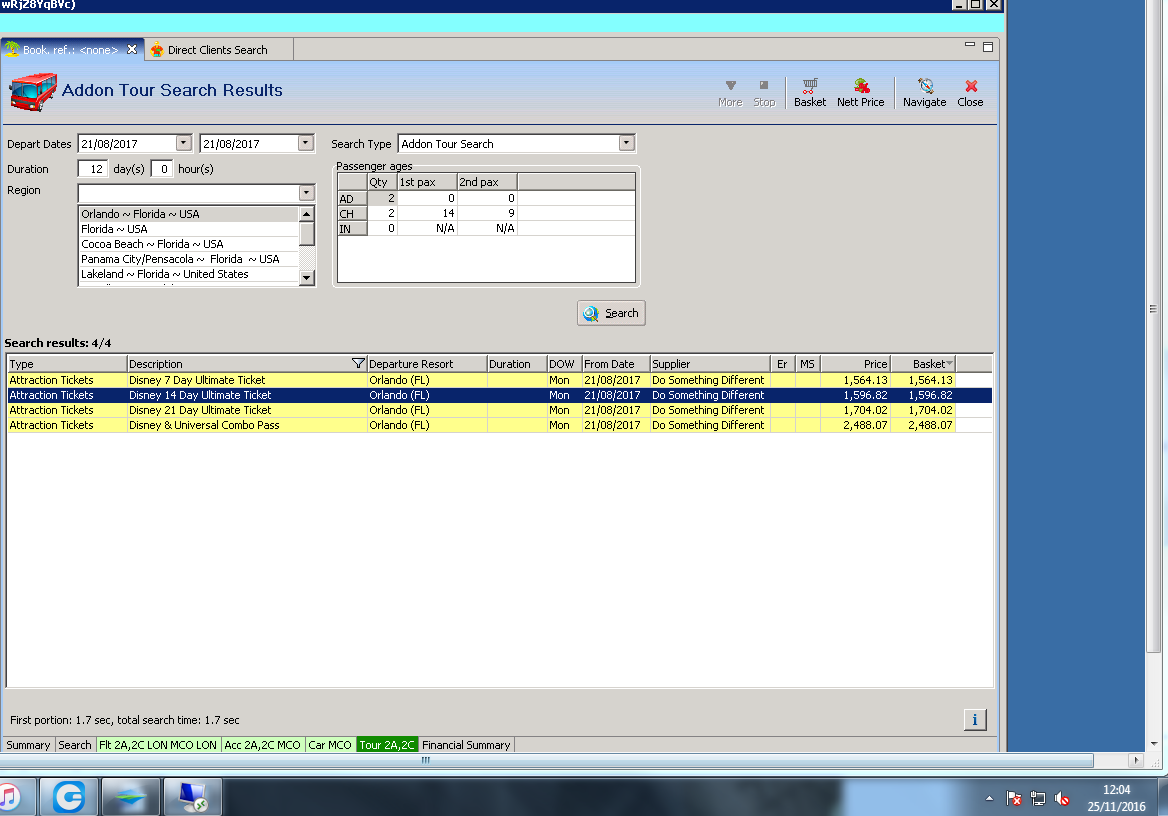Sort by From Date column header
The width and height of the screenshot is (1168, 816).
coord(616,364)
